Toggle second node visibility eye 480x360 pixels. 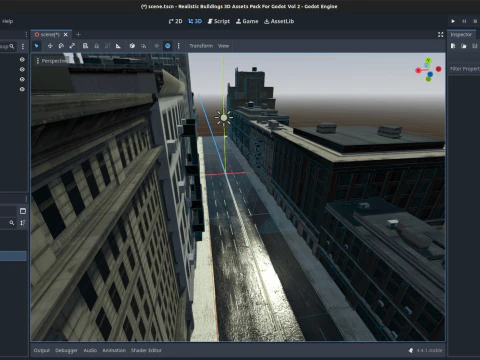point(22,69)
